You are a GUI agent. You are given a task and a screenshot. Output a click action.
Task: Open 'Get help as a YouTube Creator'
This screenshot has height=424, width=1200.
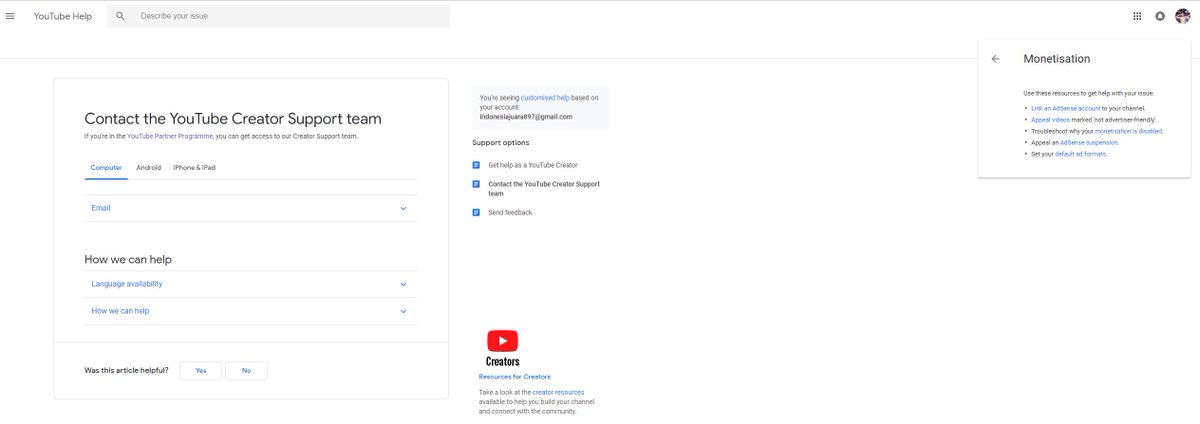[533, 165]
